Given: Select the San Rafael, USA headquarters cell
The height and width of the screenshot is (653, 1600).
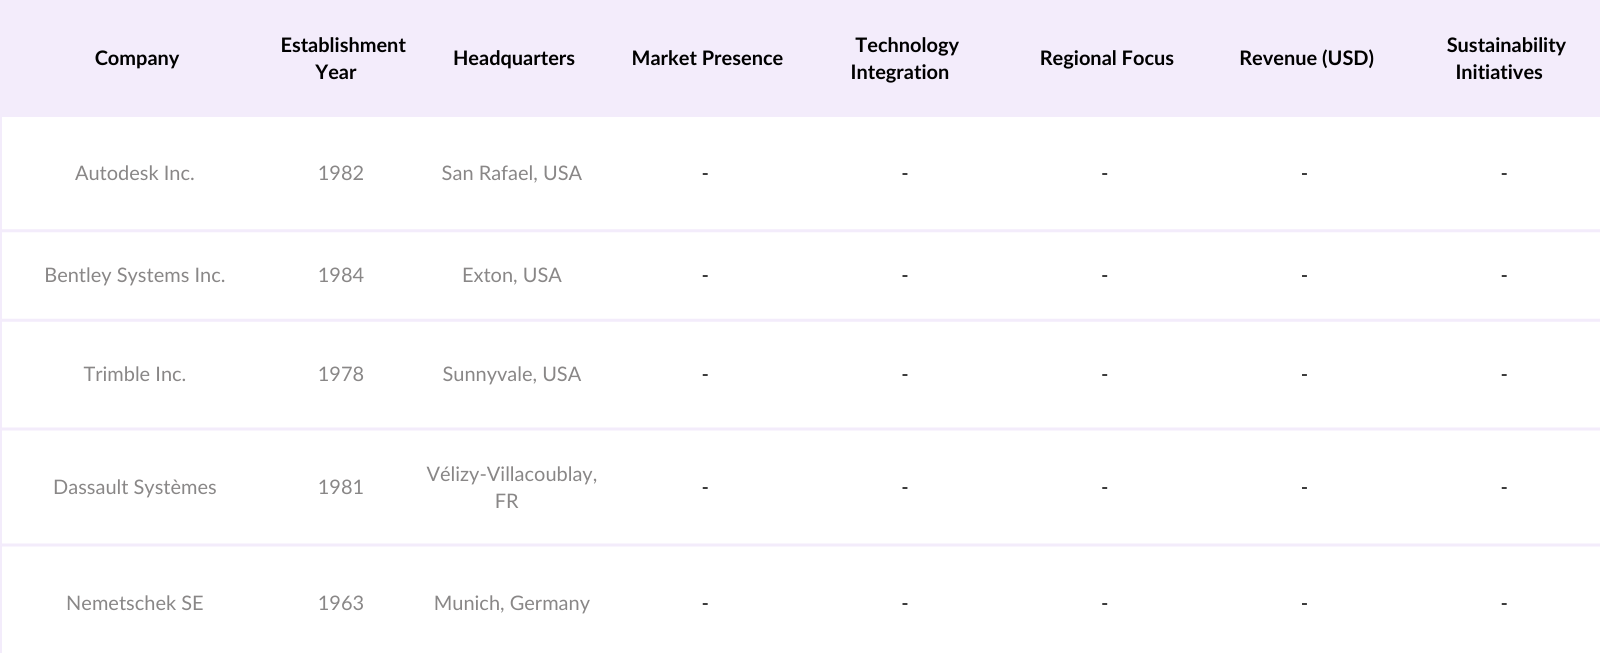Looking at the screenshot, I should (511, 173).
